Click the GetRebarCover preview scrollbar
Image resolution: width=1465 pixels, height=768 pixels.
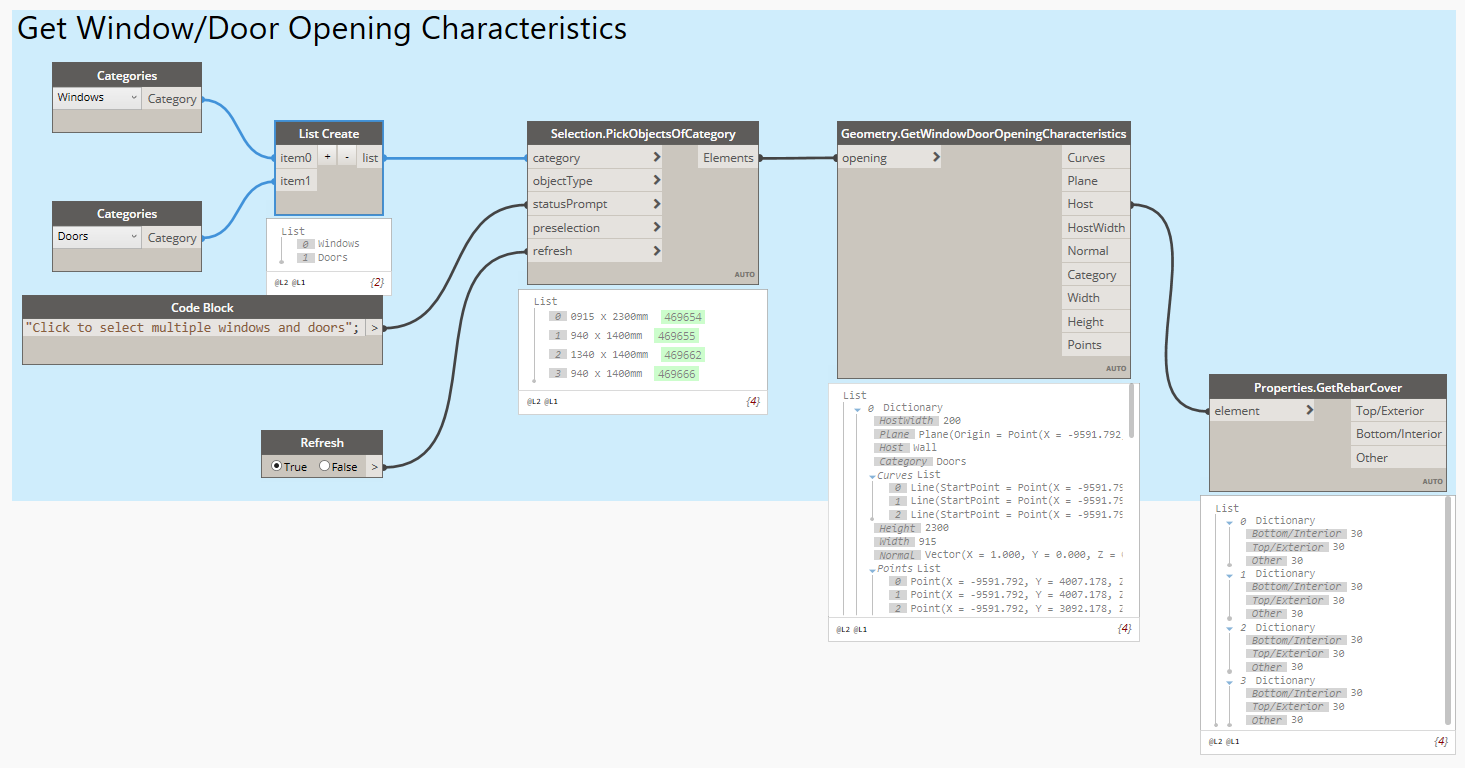coord(1448,610)
